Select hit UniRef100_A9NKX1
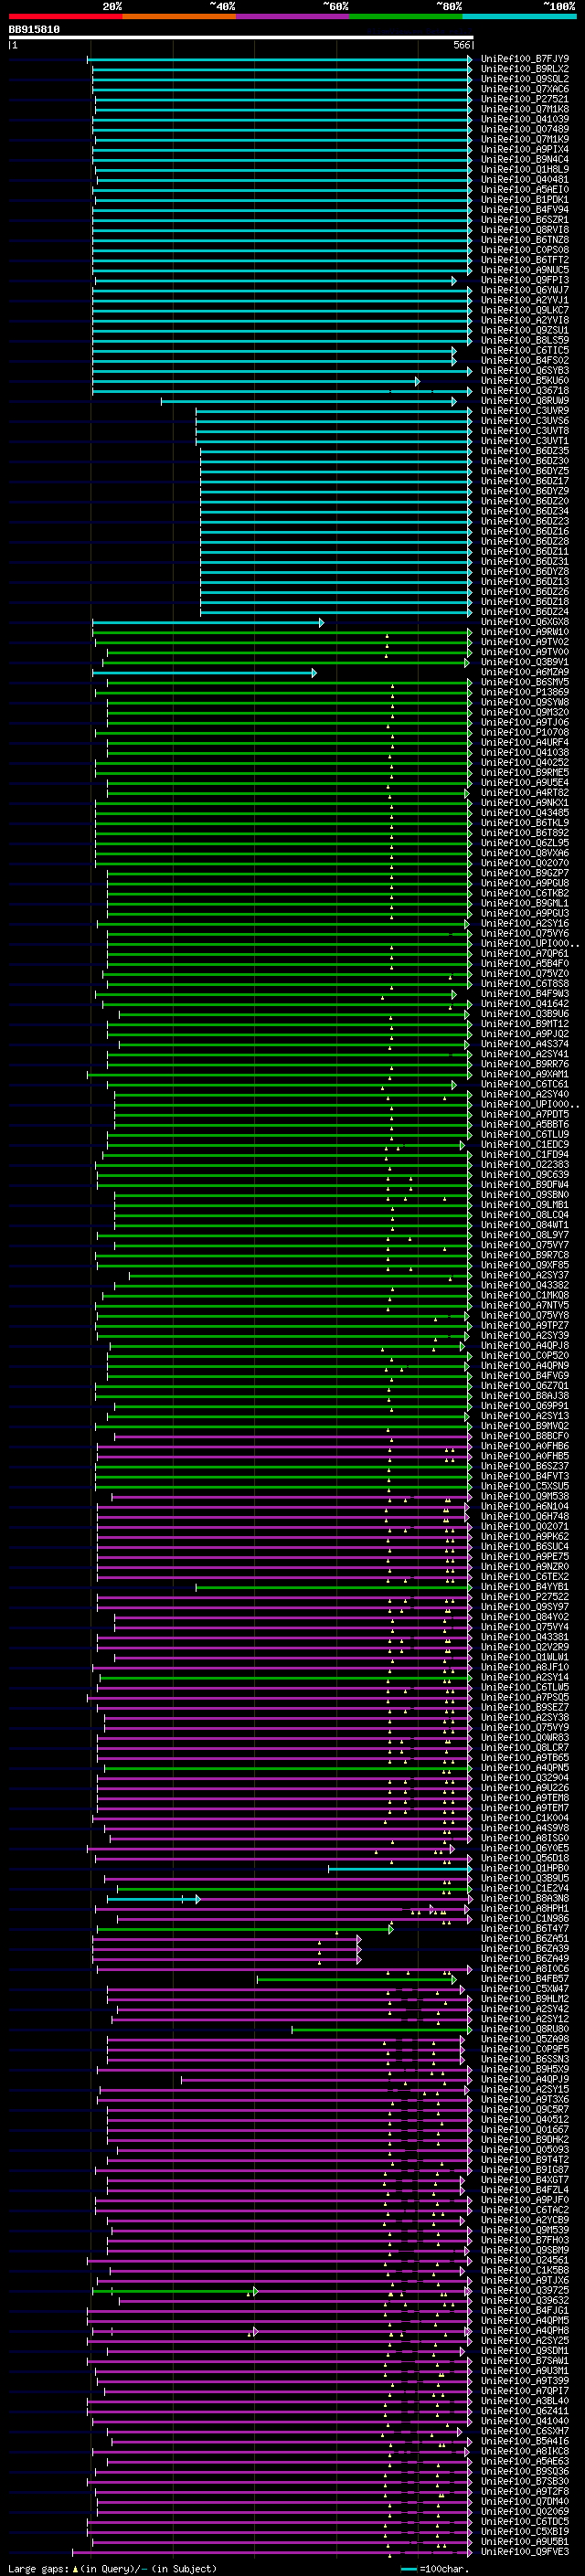The width and height of the screenshot is (585, 2576). (x=525, y=803)
